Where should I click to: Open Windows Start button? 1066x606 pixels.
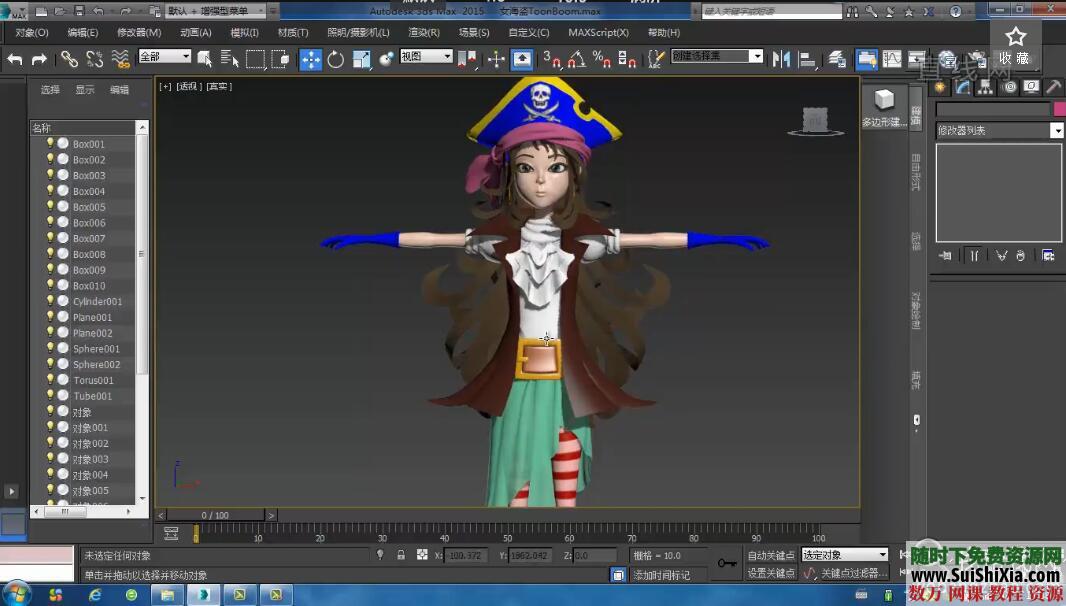tap(16, 594)
